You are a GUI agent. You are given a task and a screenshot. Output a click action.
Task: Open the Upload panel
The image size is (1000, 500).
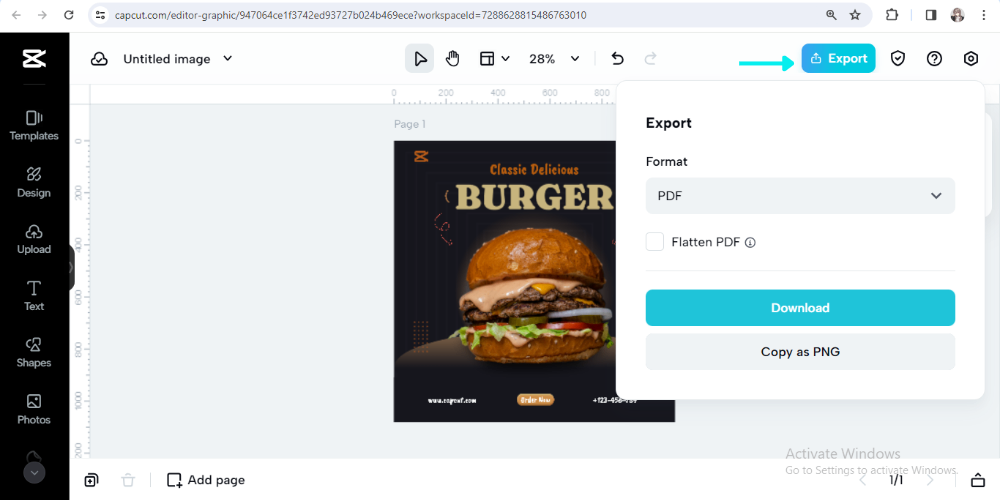click(34, 239)
